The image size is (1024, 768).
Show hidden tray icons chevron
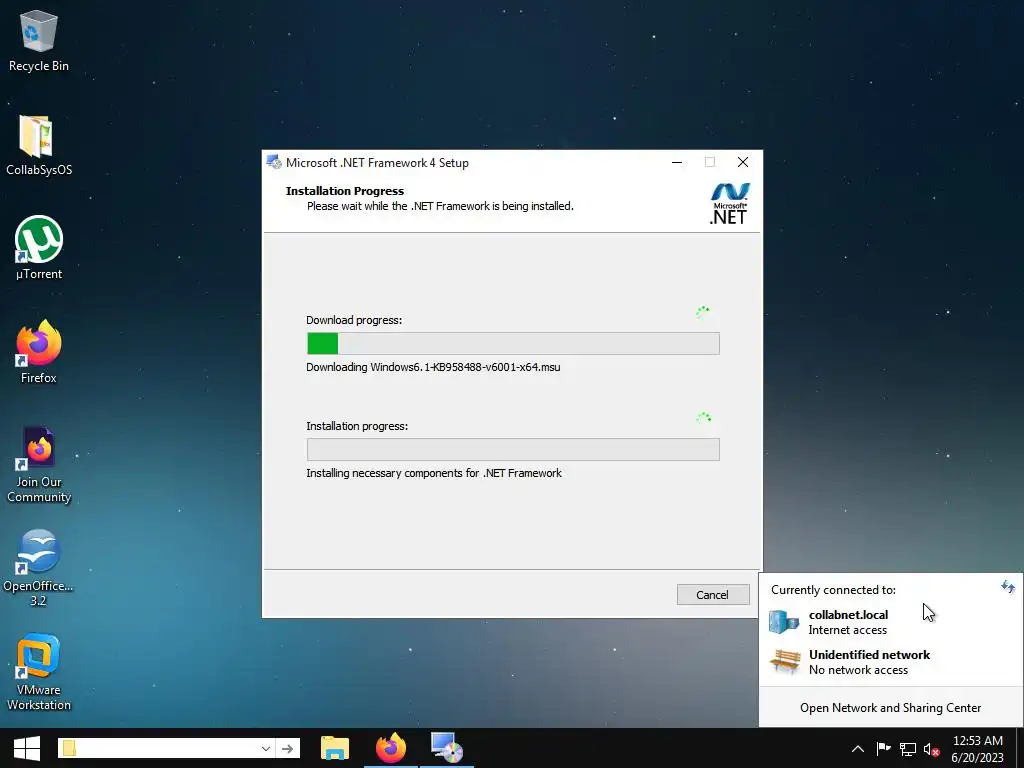[857, 749]
